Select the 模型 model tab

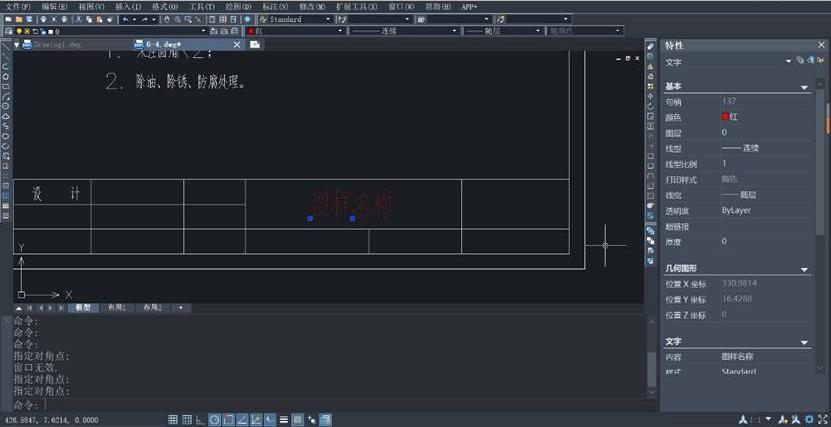click(83, 307)
